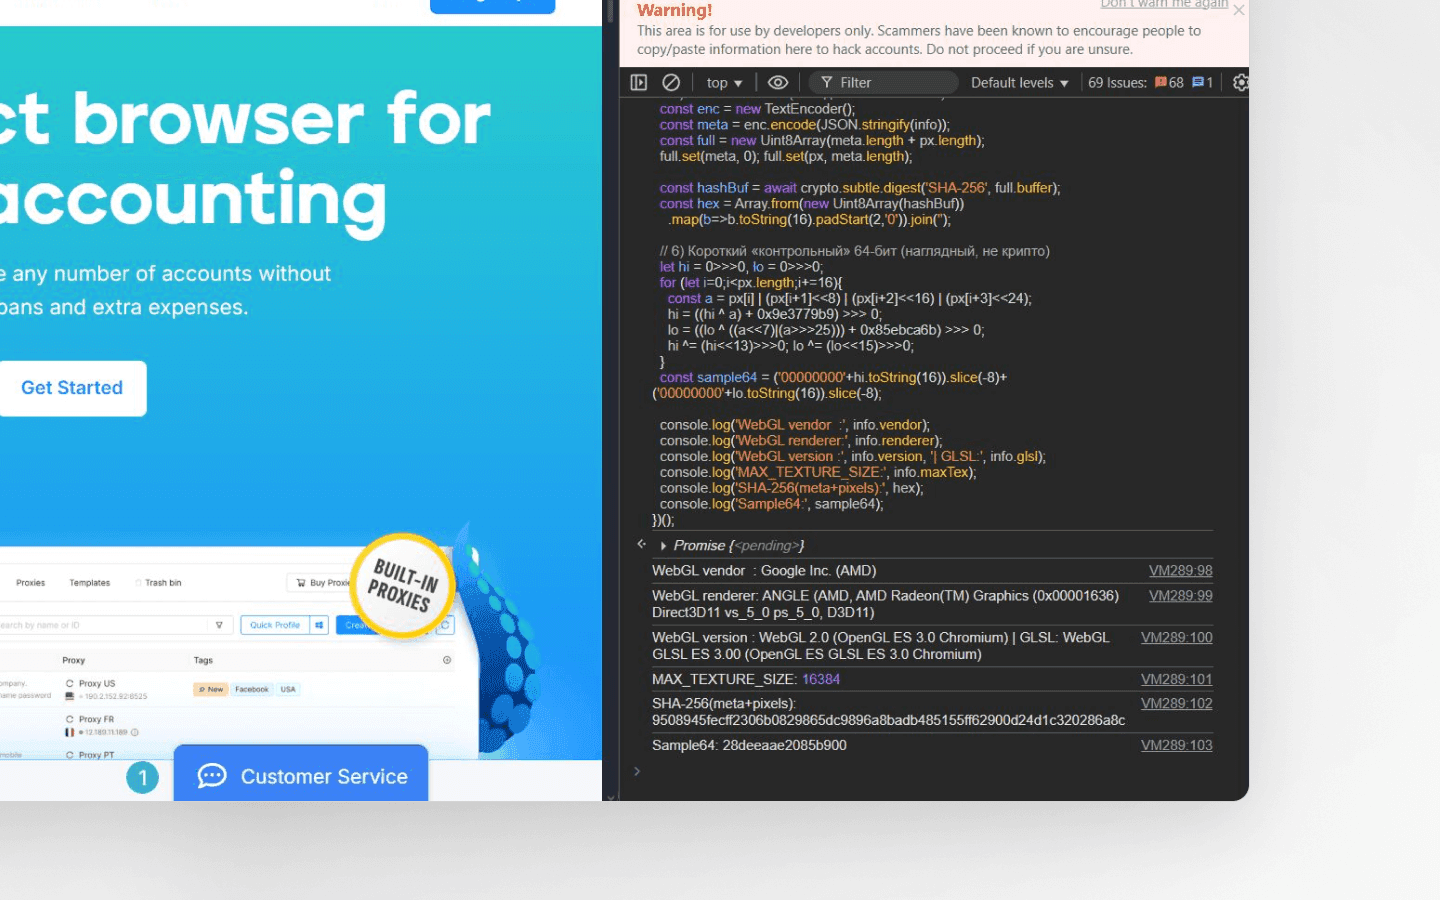
Task: Close the developer warning banner
Action: pyautogui.click(x=1239, y=10)
